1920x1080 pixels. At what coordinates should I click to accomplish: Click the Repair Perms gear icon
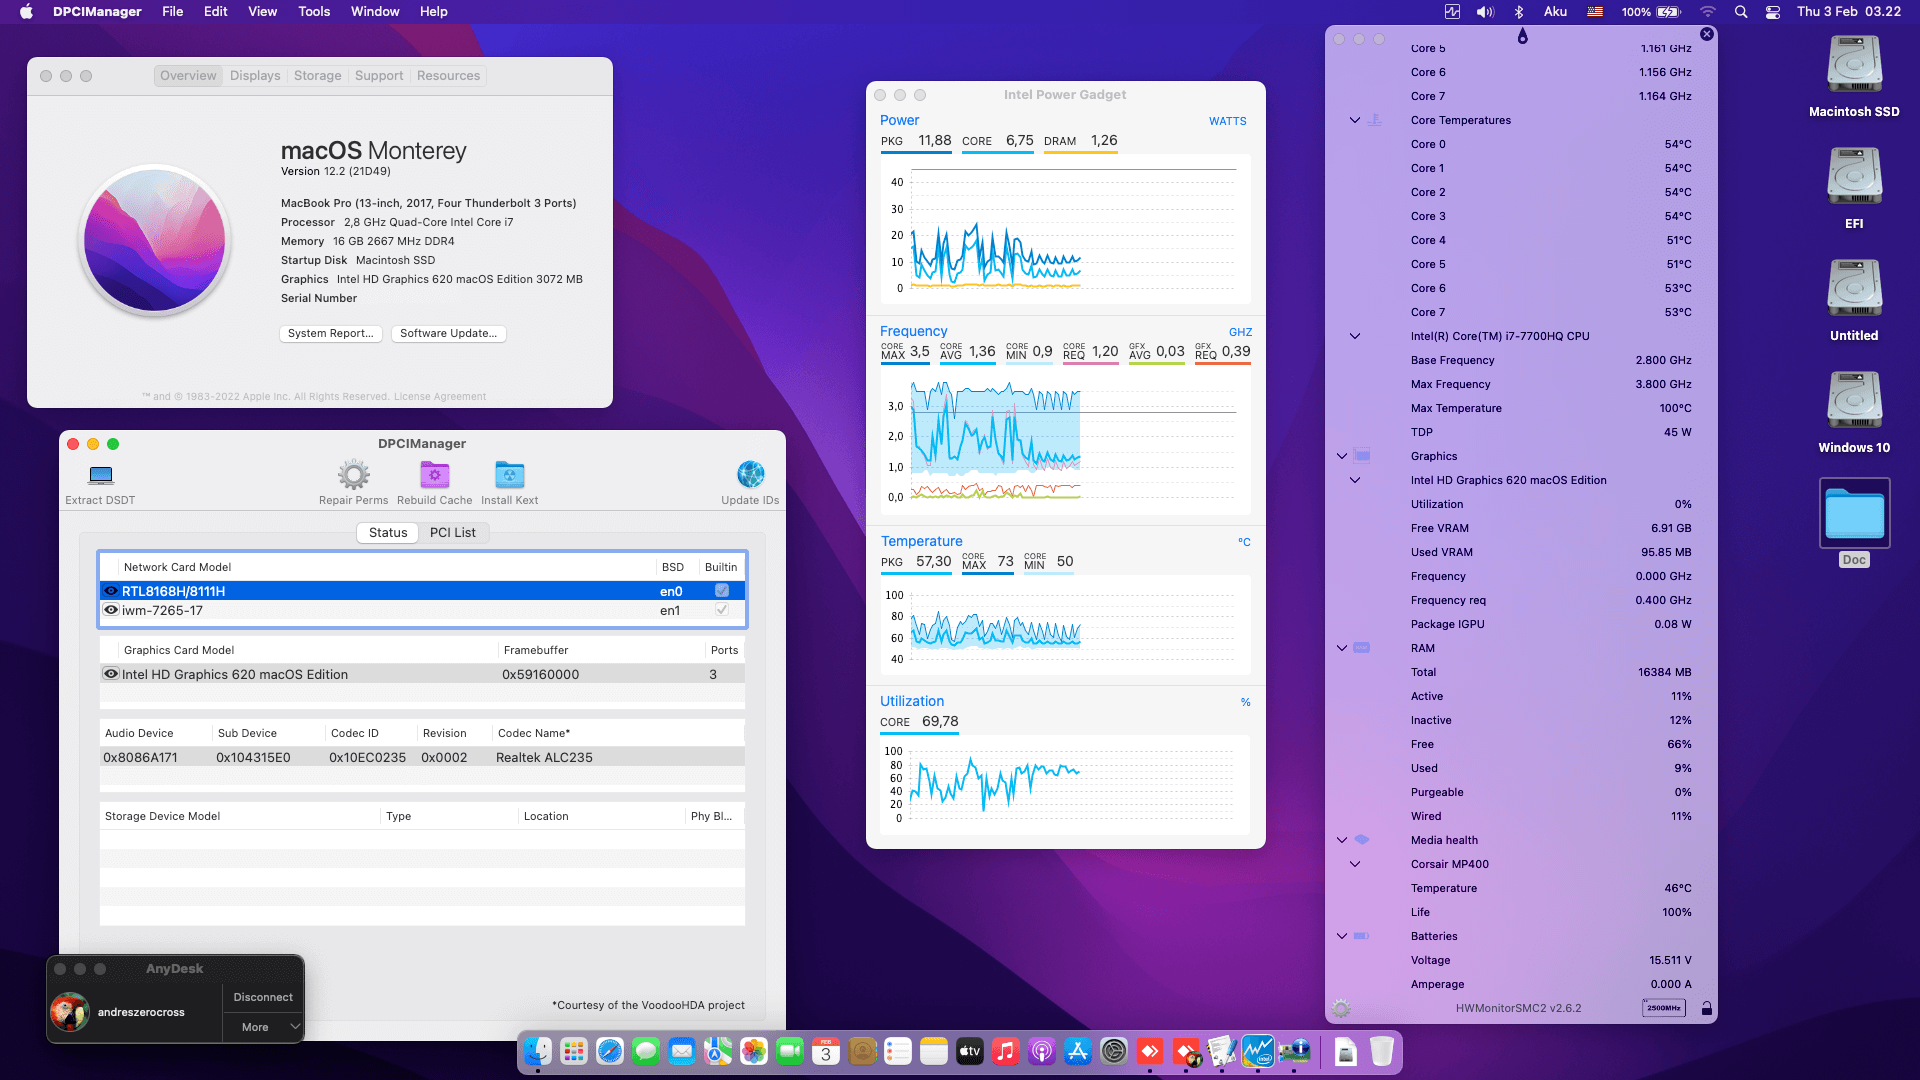pyautogui.click(x=353, y=475)
